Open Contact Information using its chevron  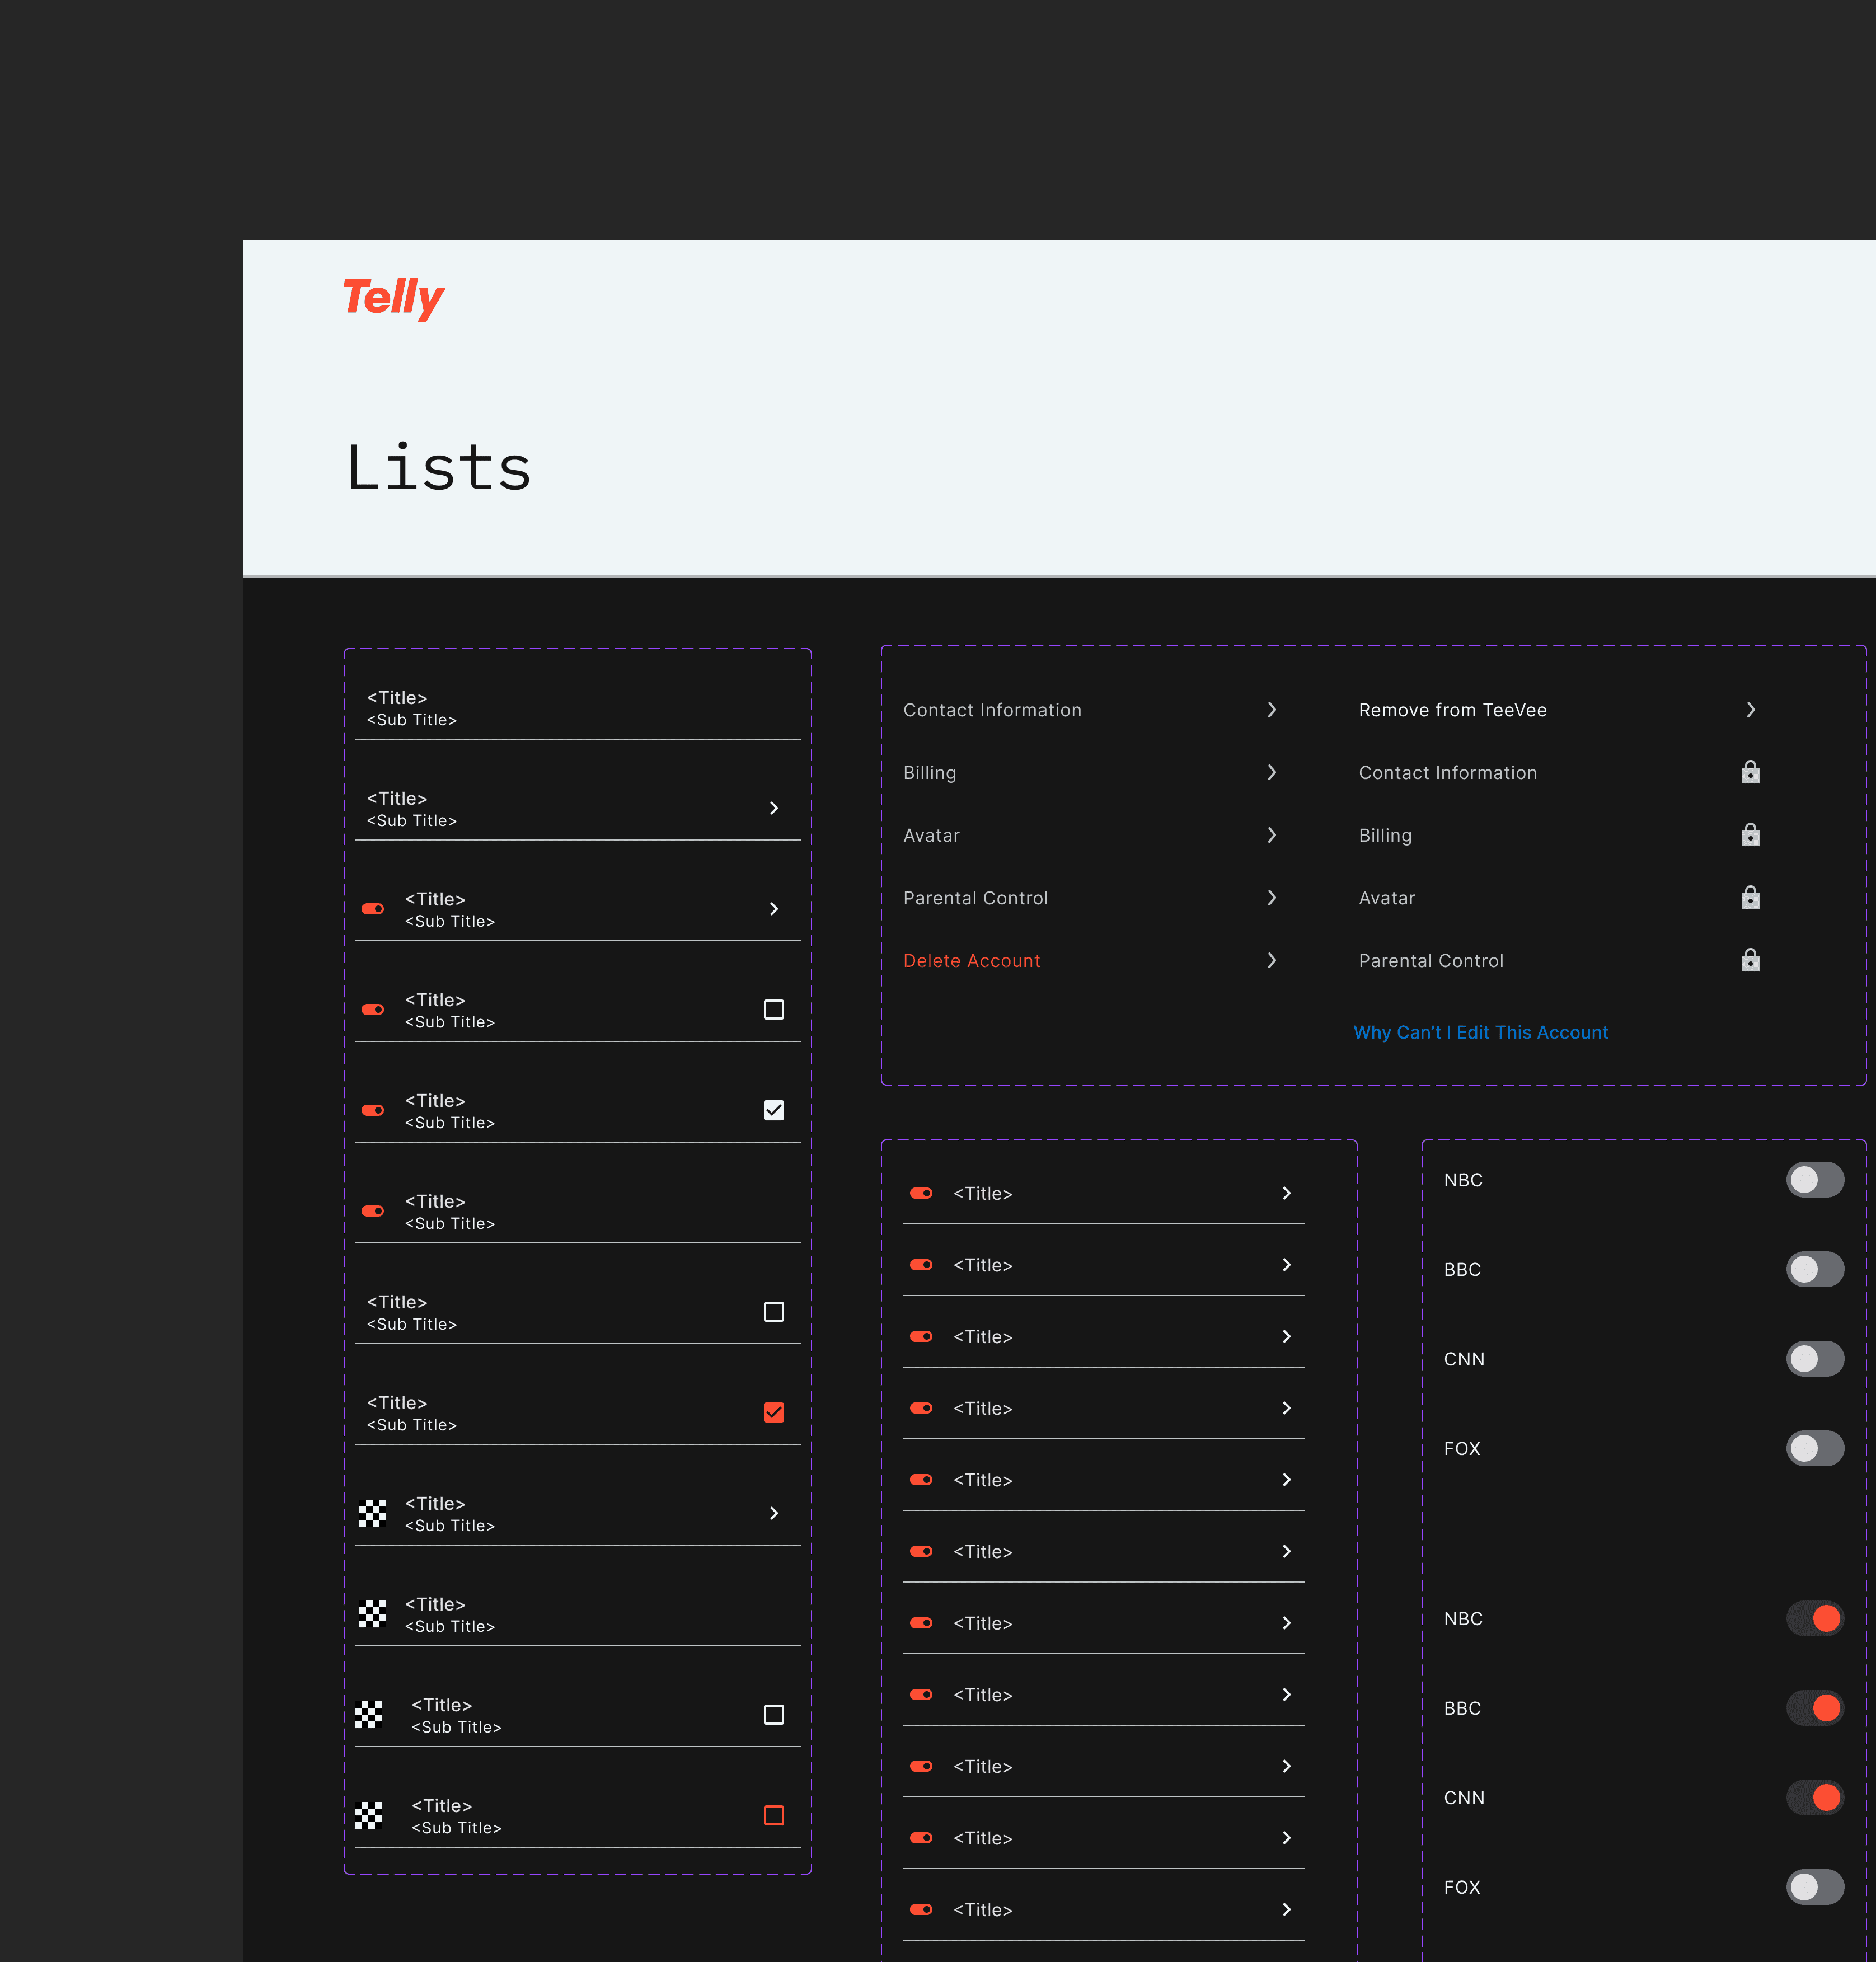pyautogui.click(x=1271, y=710)
